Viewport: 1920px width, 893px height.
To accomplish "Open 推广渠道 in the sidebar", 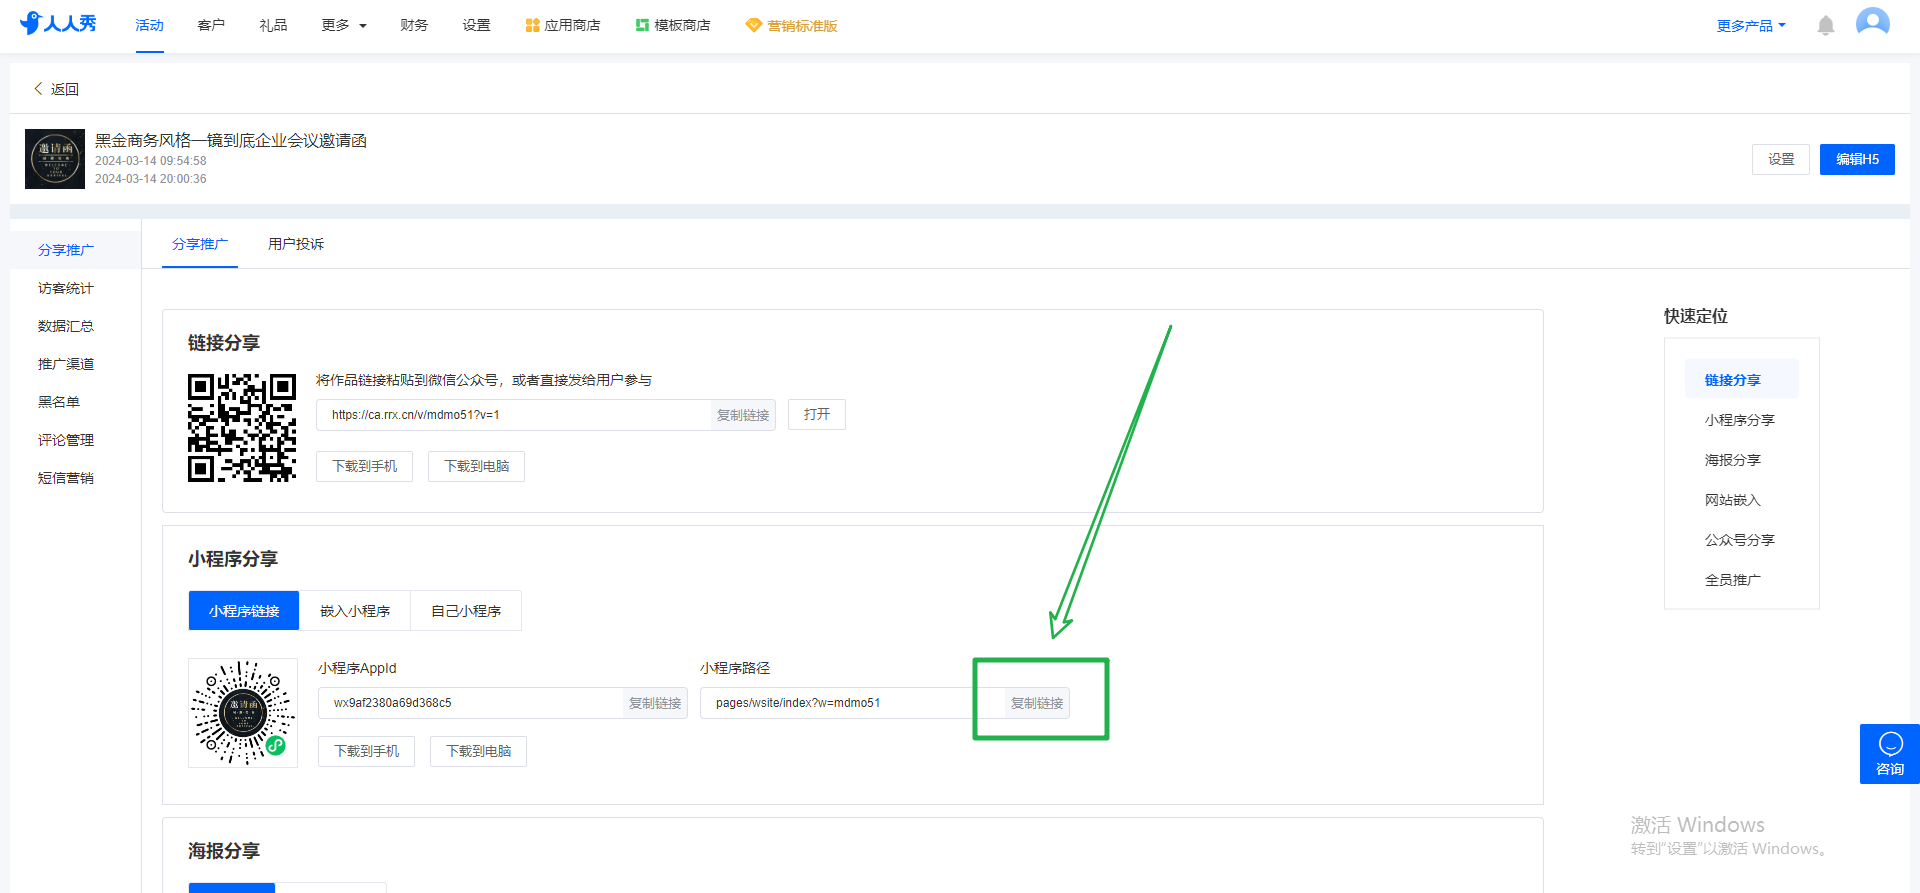I will pyautogui.click(x=66, y=364).
